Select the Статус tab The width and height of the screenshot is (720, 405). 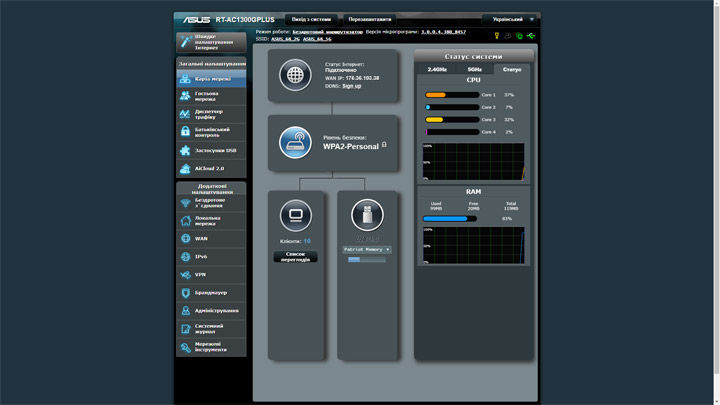[x=512, y=69]
